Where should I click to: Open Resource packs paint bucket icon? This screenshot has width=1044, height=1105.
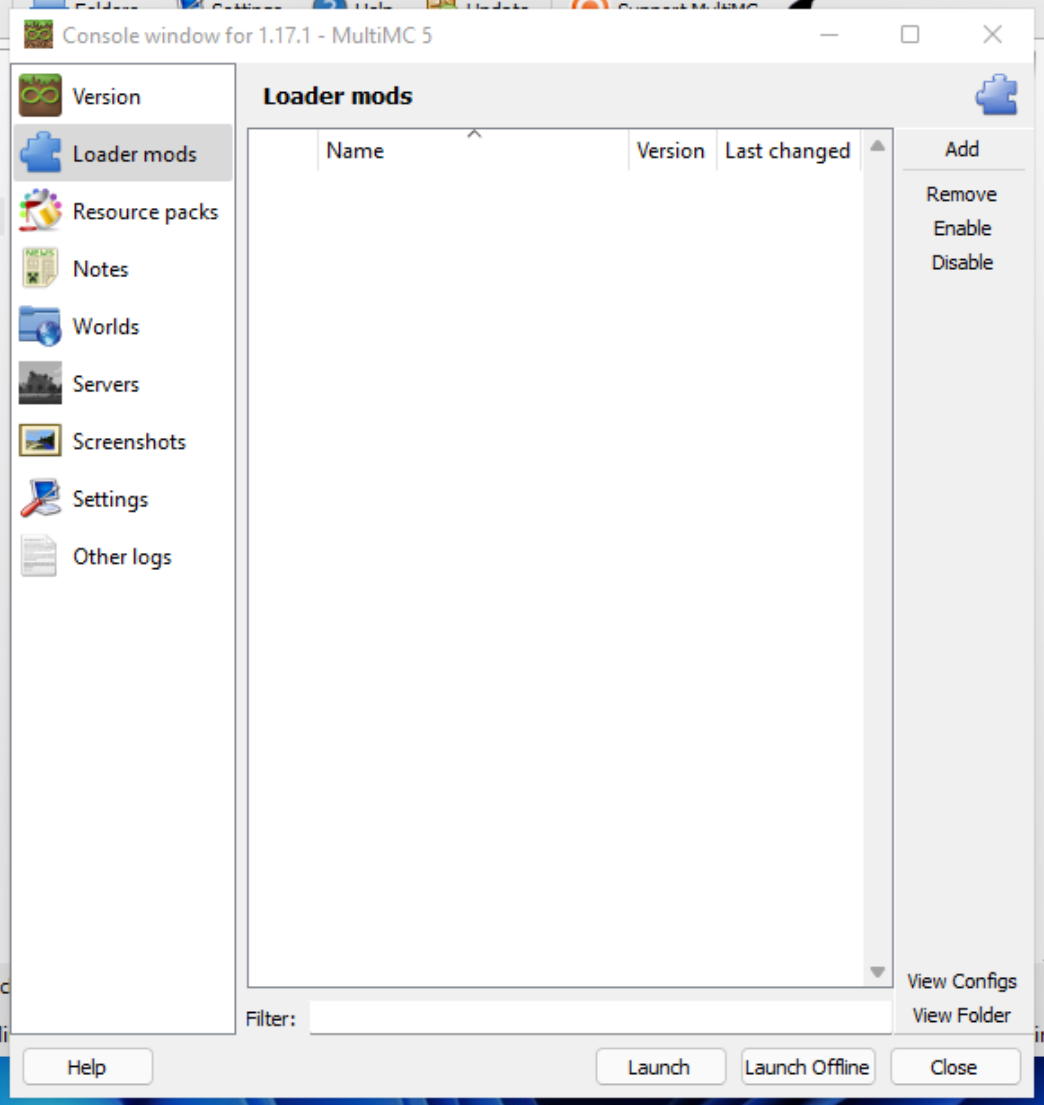[x=40, y=211]
